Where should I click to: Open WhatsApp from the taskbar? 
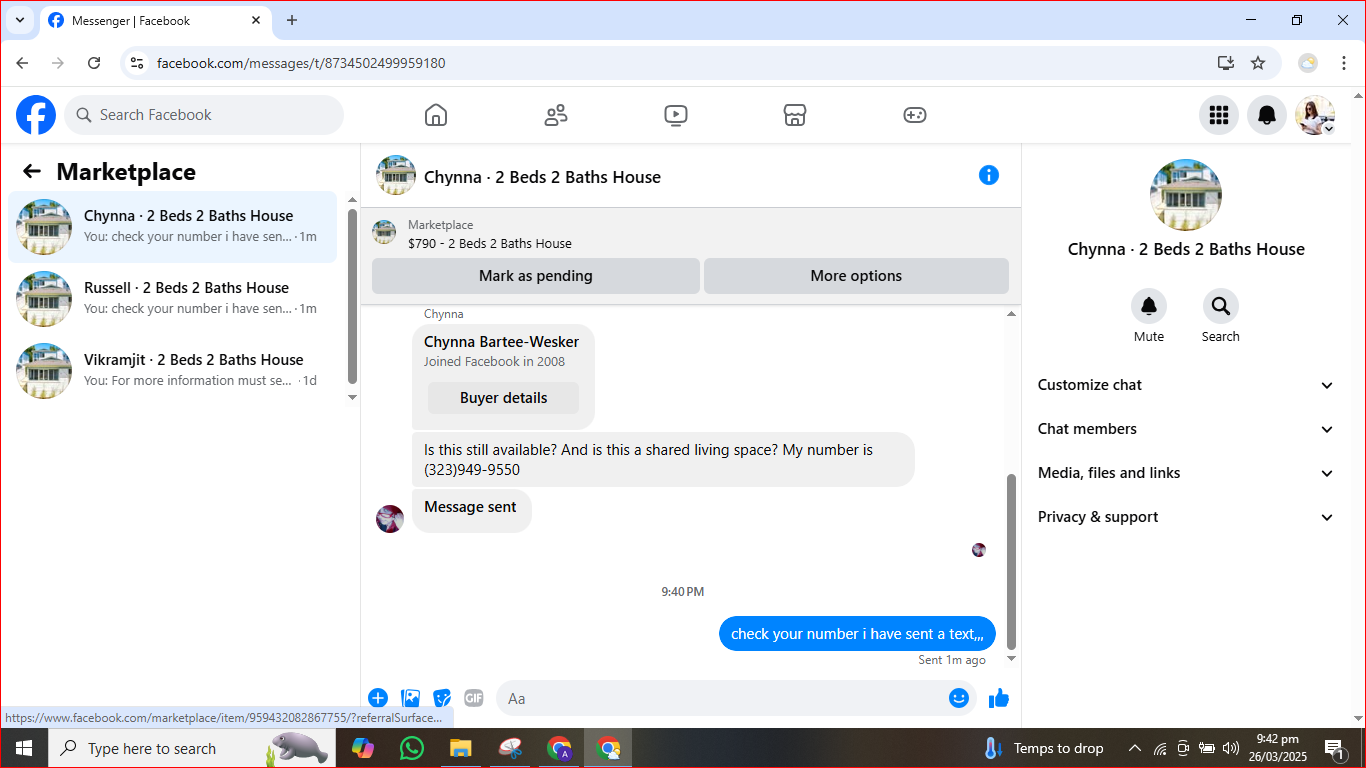(411, 748)
